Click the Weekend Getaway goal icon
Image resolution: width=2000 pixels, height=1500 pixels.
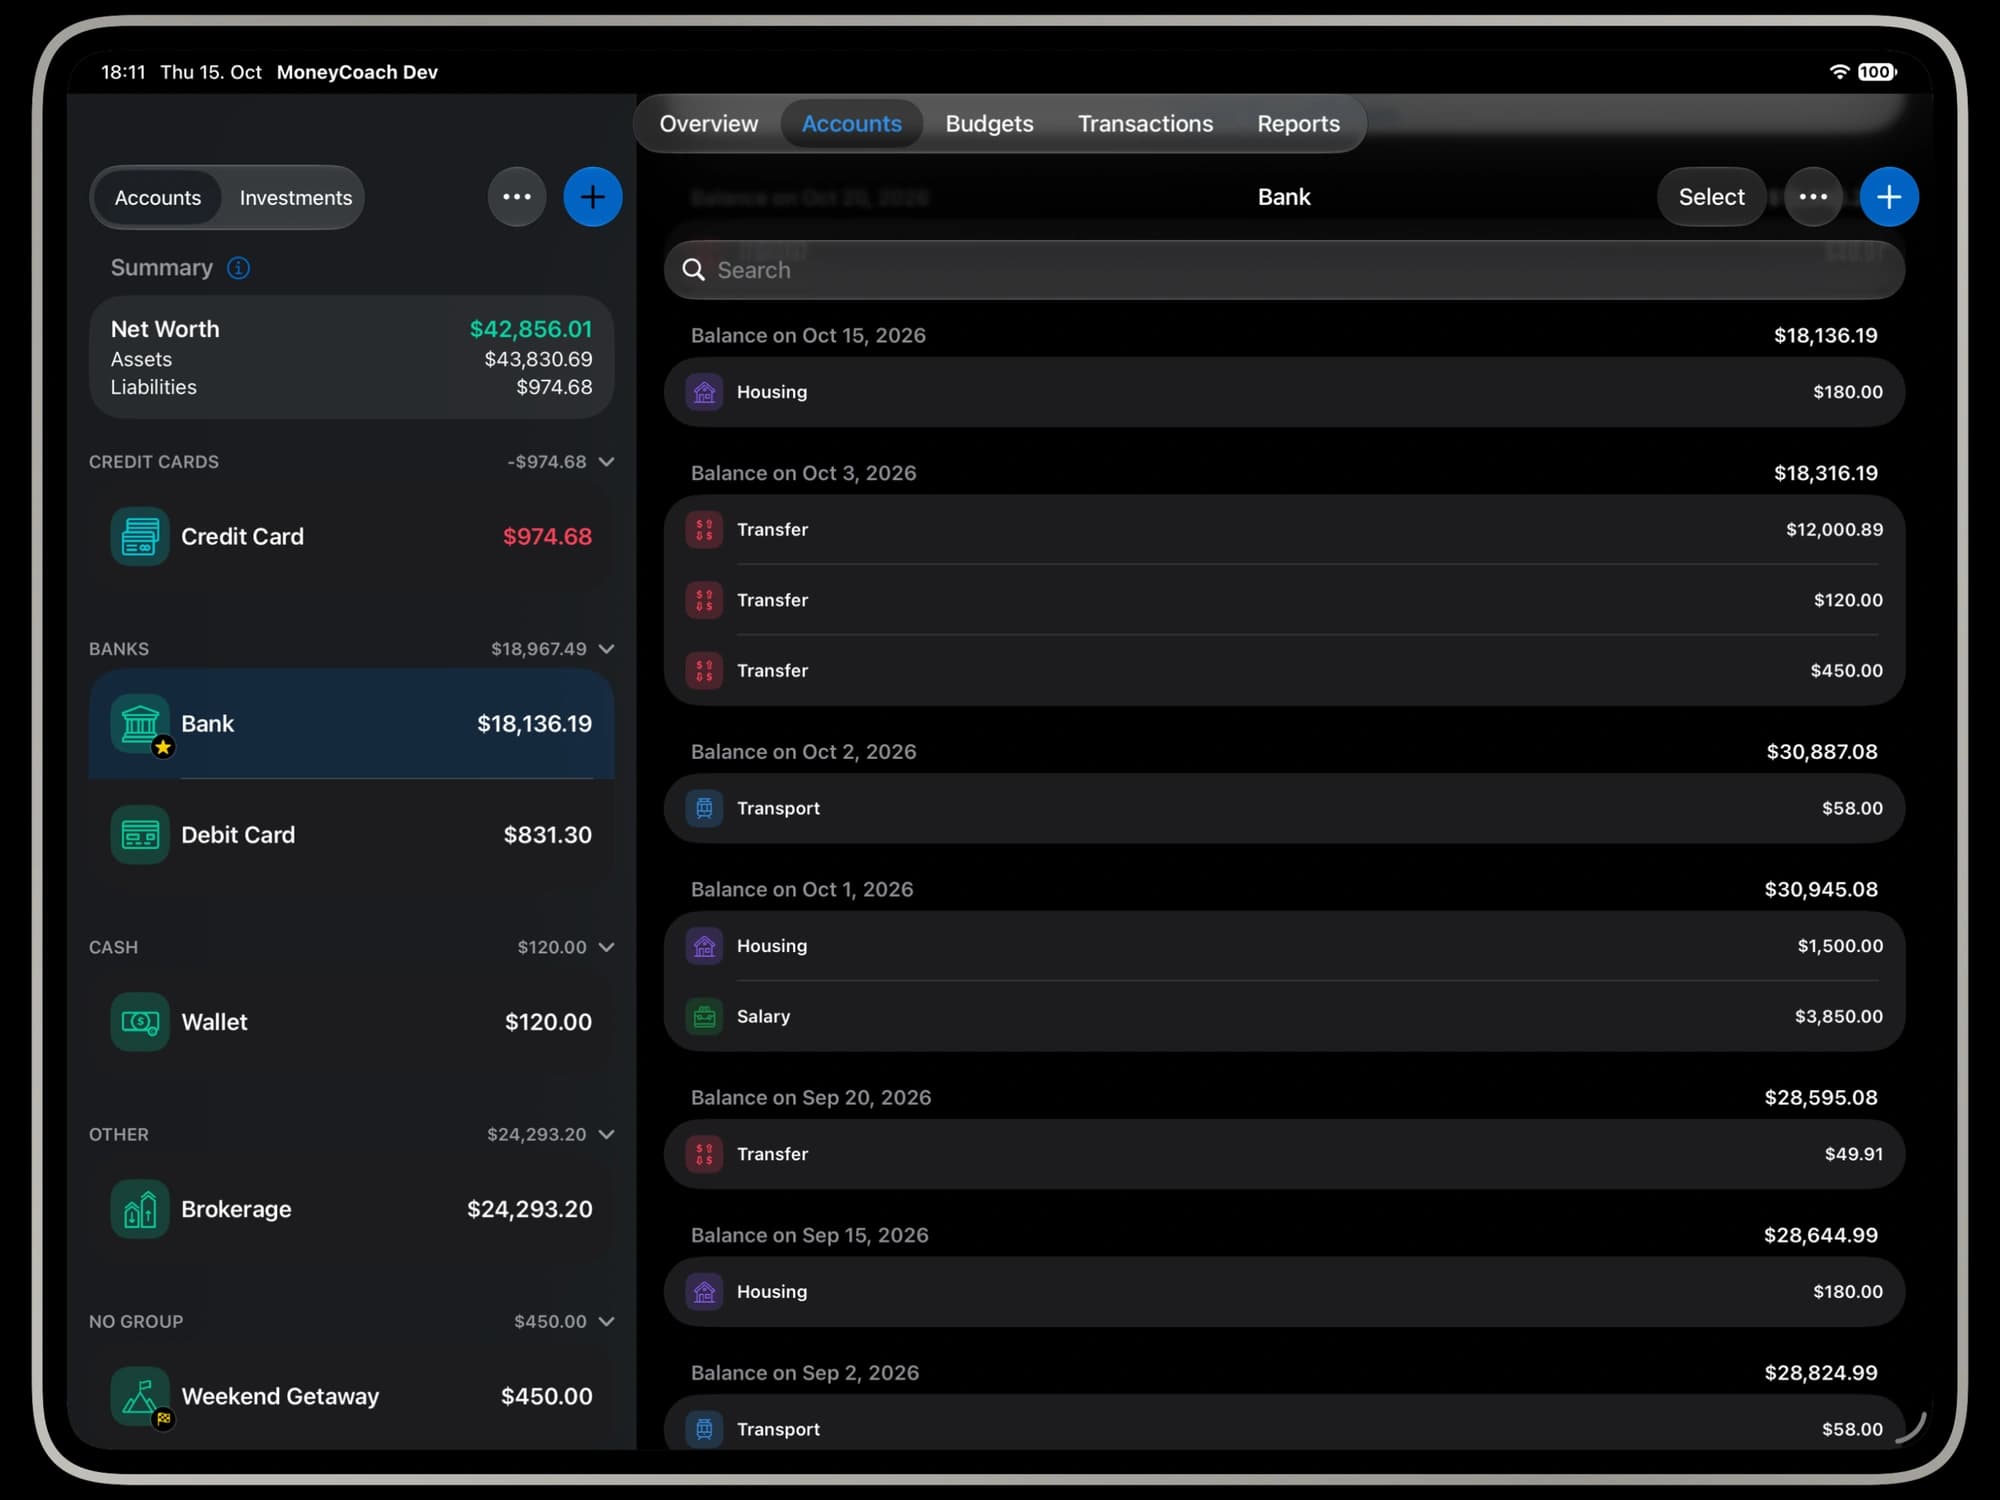[x=140, y=1396]
